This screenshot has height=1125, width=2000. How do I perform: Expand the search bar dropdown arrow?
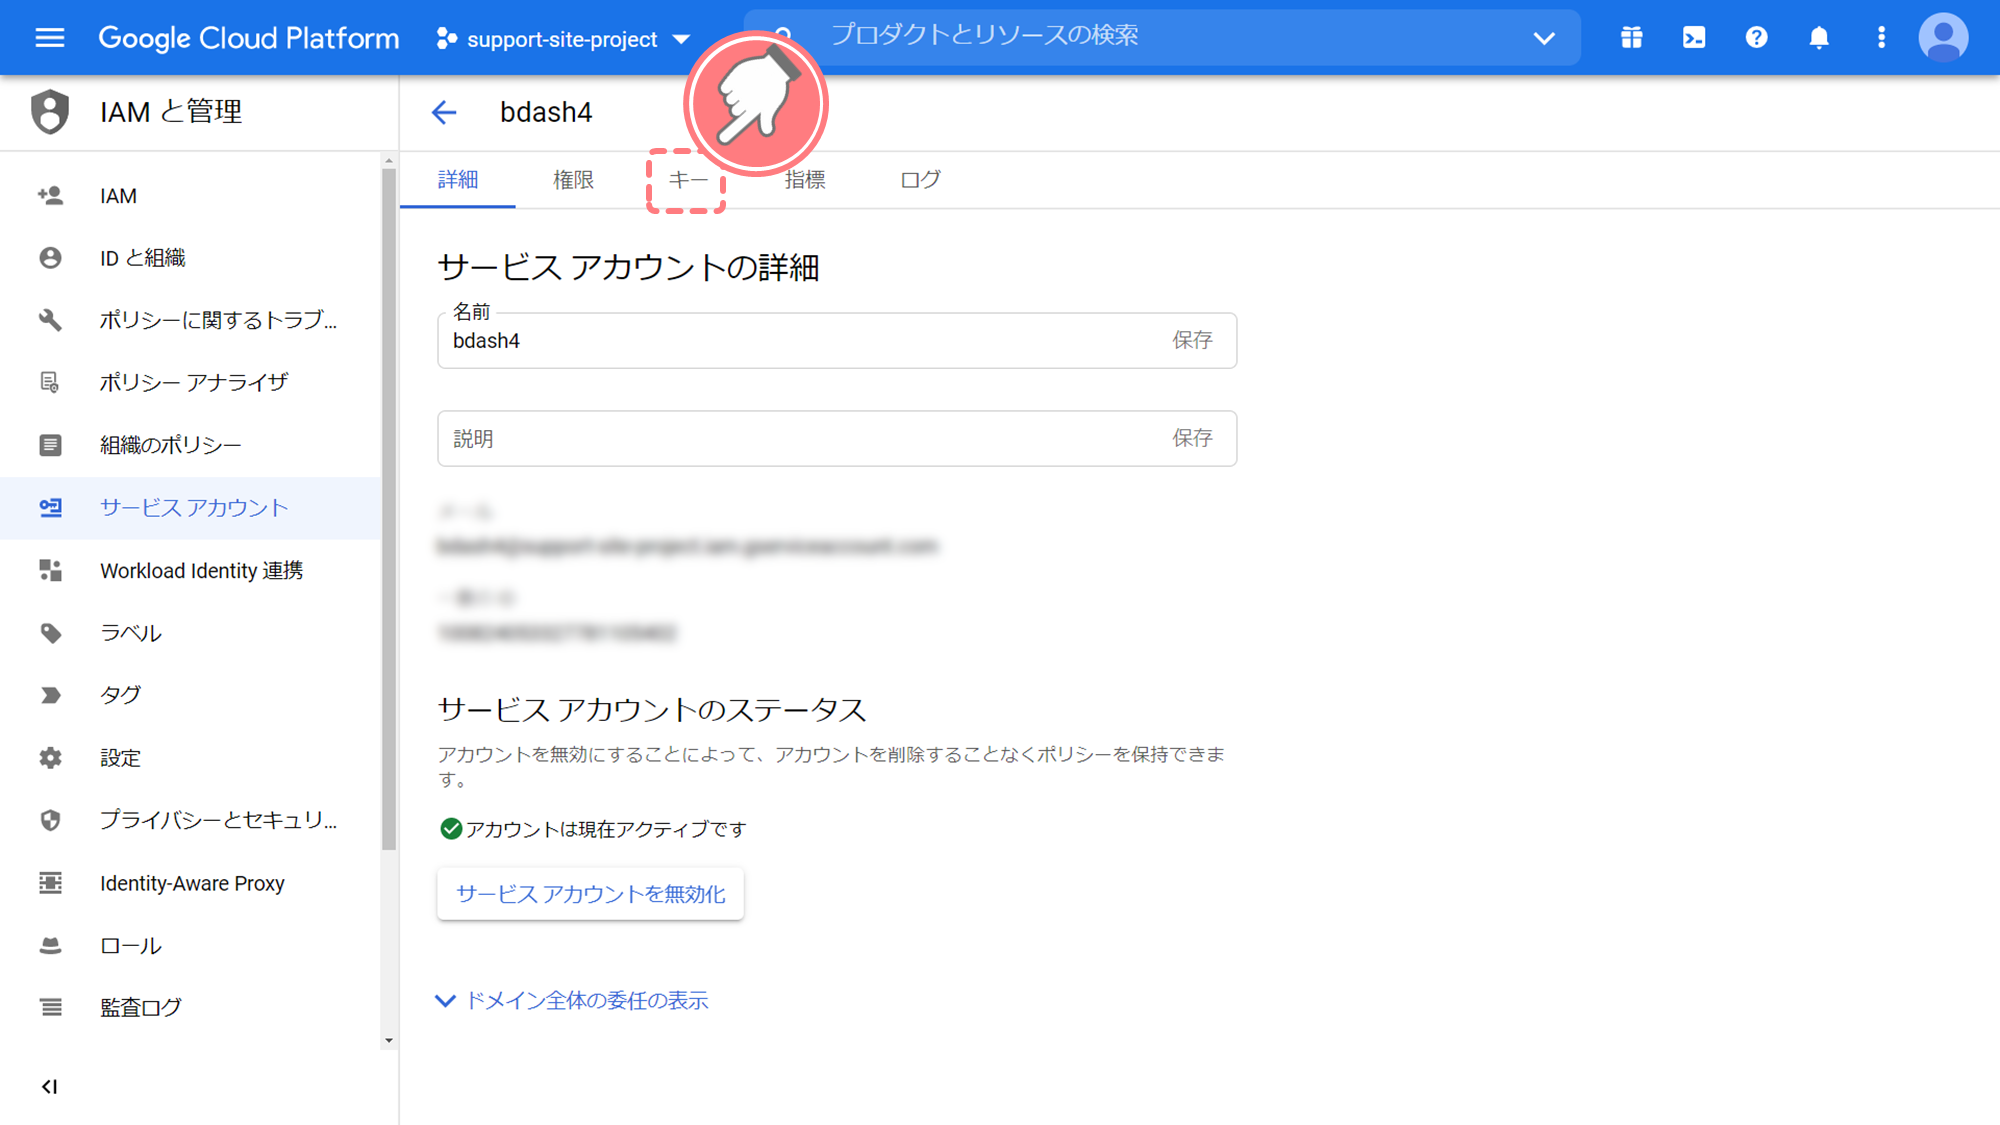click(1544, 38)
